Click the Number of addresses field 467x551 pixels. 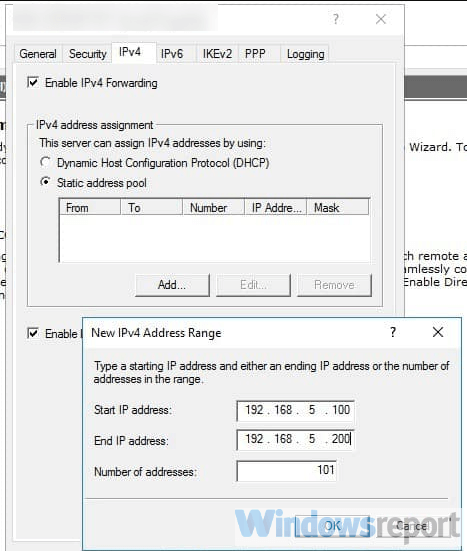click(x=286, y=471)
